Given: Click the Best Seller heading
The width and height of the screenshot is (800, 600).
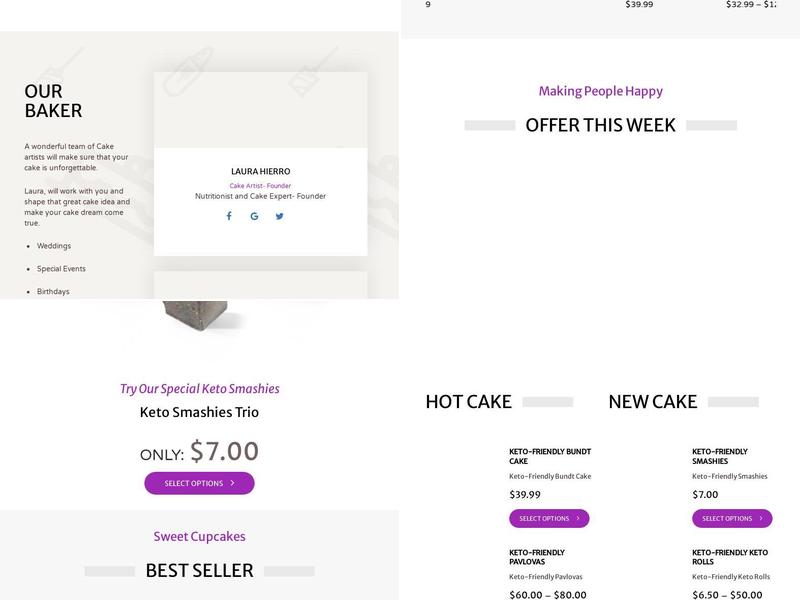Looking at the screenshot, I should [x=199, y=571].
